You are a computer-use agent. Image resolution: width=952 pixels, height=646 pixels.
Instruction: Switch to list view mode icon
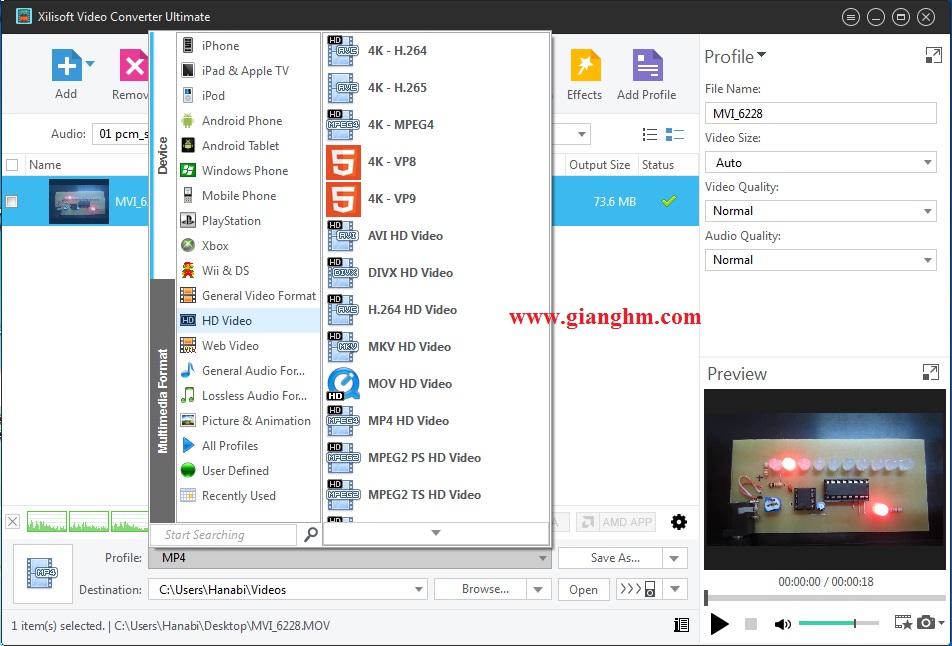(650, 134)
